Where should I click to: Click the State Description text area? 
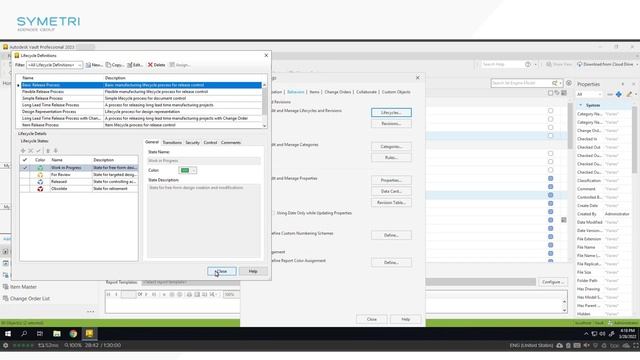pyautogui.click(x=204, y=220)
